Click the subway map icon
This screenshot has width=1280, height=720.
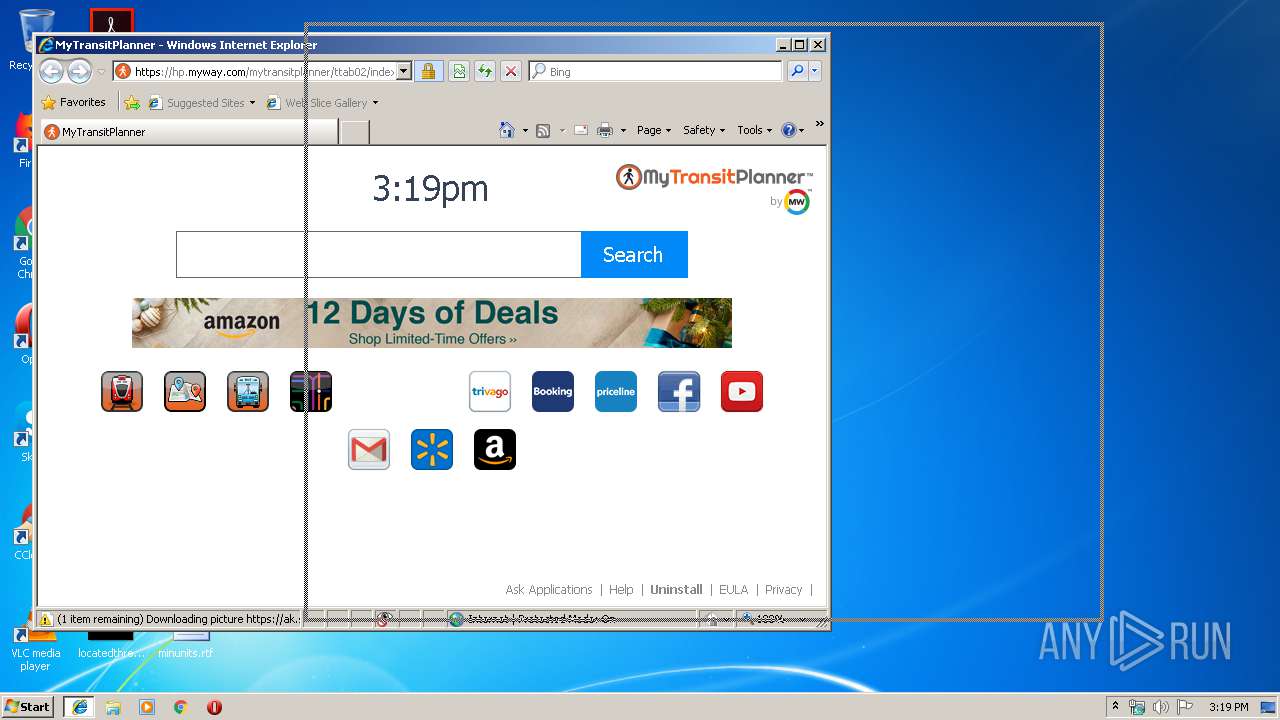pyautogui.click(x=311, y=391)
